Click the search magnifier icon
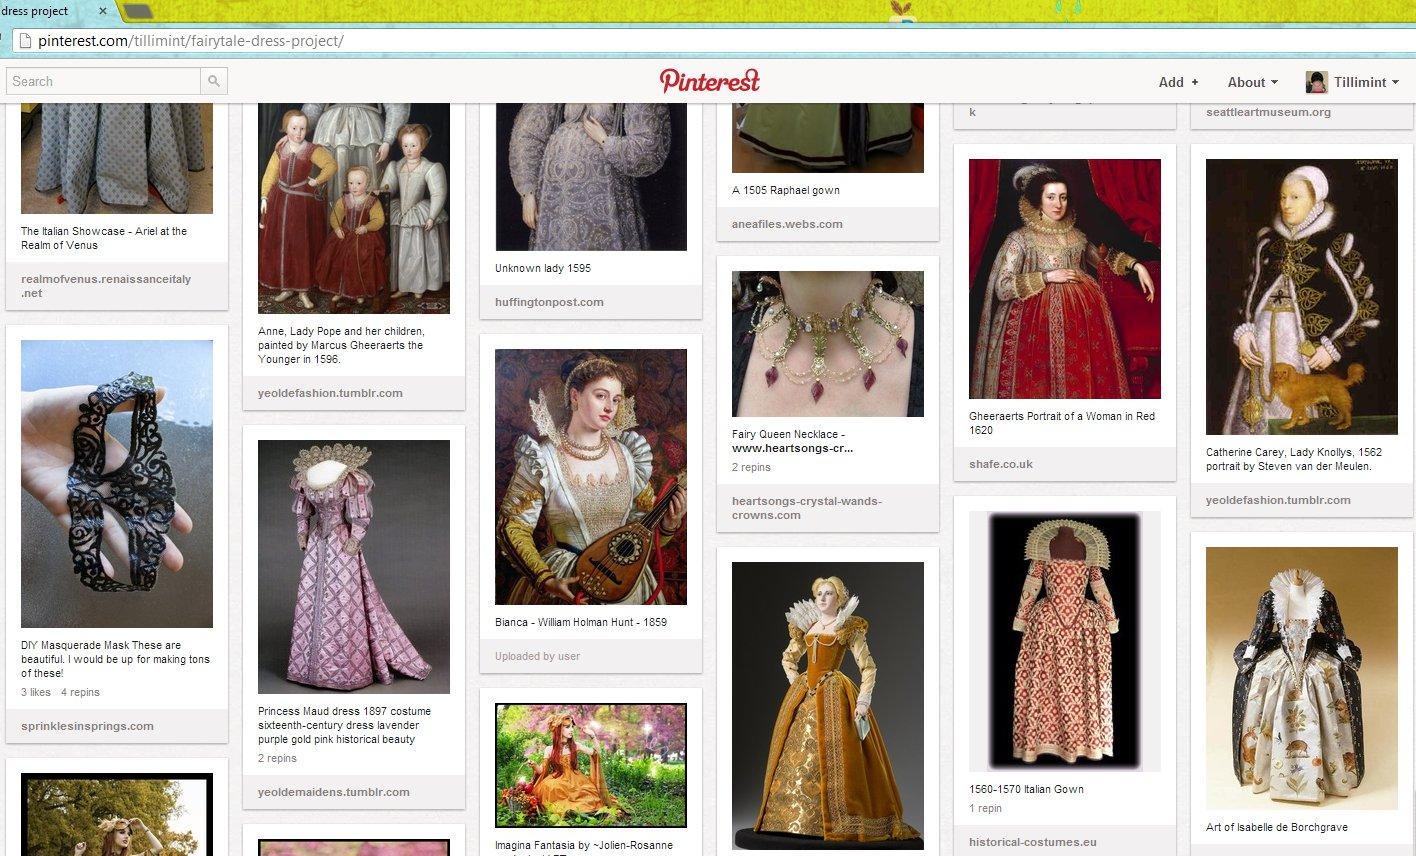 point(213,81)
